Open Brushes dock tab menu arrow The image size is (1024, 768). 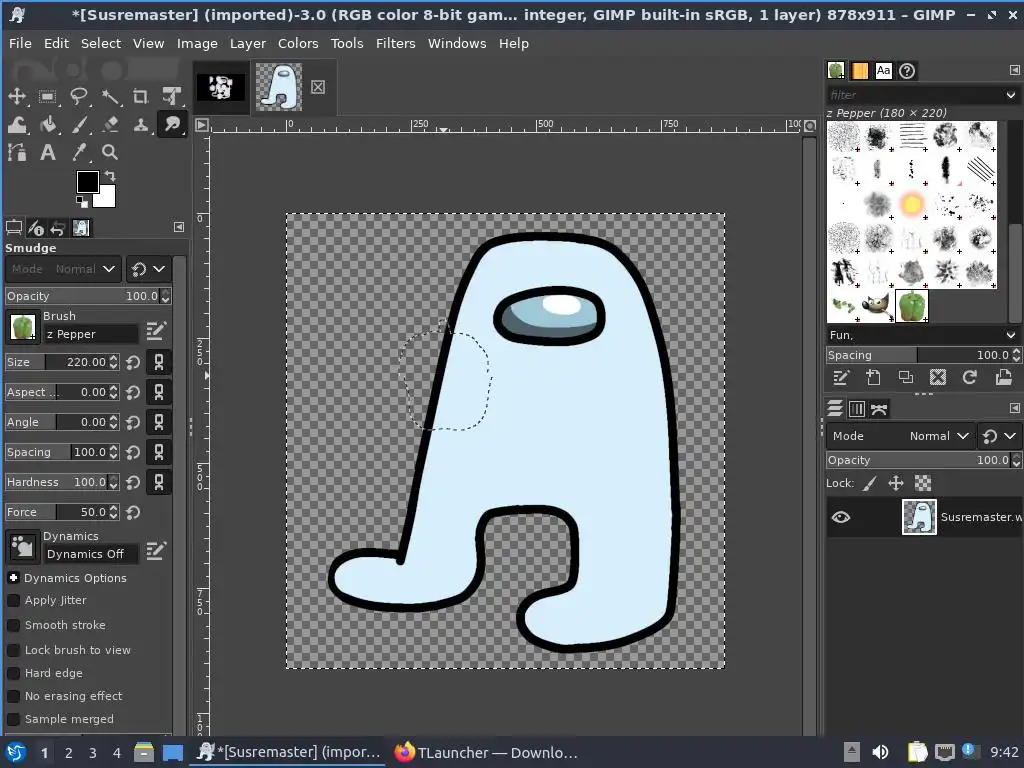1014,71
